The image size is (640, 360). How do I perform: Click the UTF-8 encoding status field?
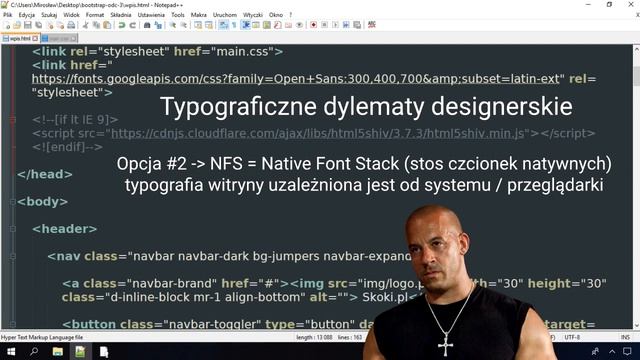click(572, 337)
